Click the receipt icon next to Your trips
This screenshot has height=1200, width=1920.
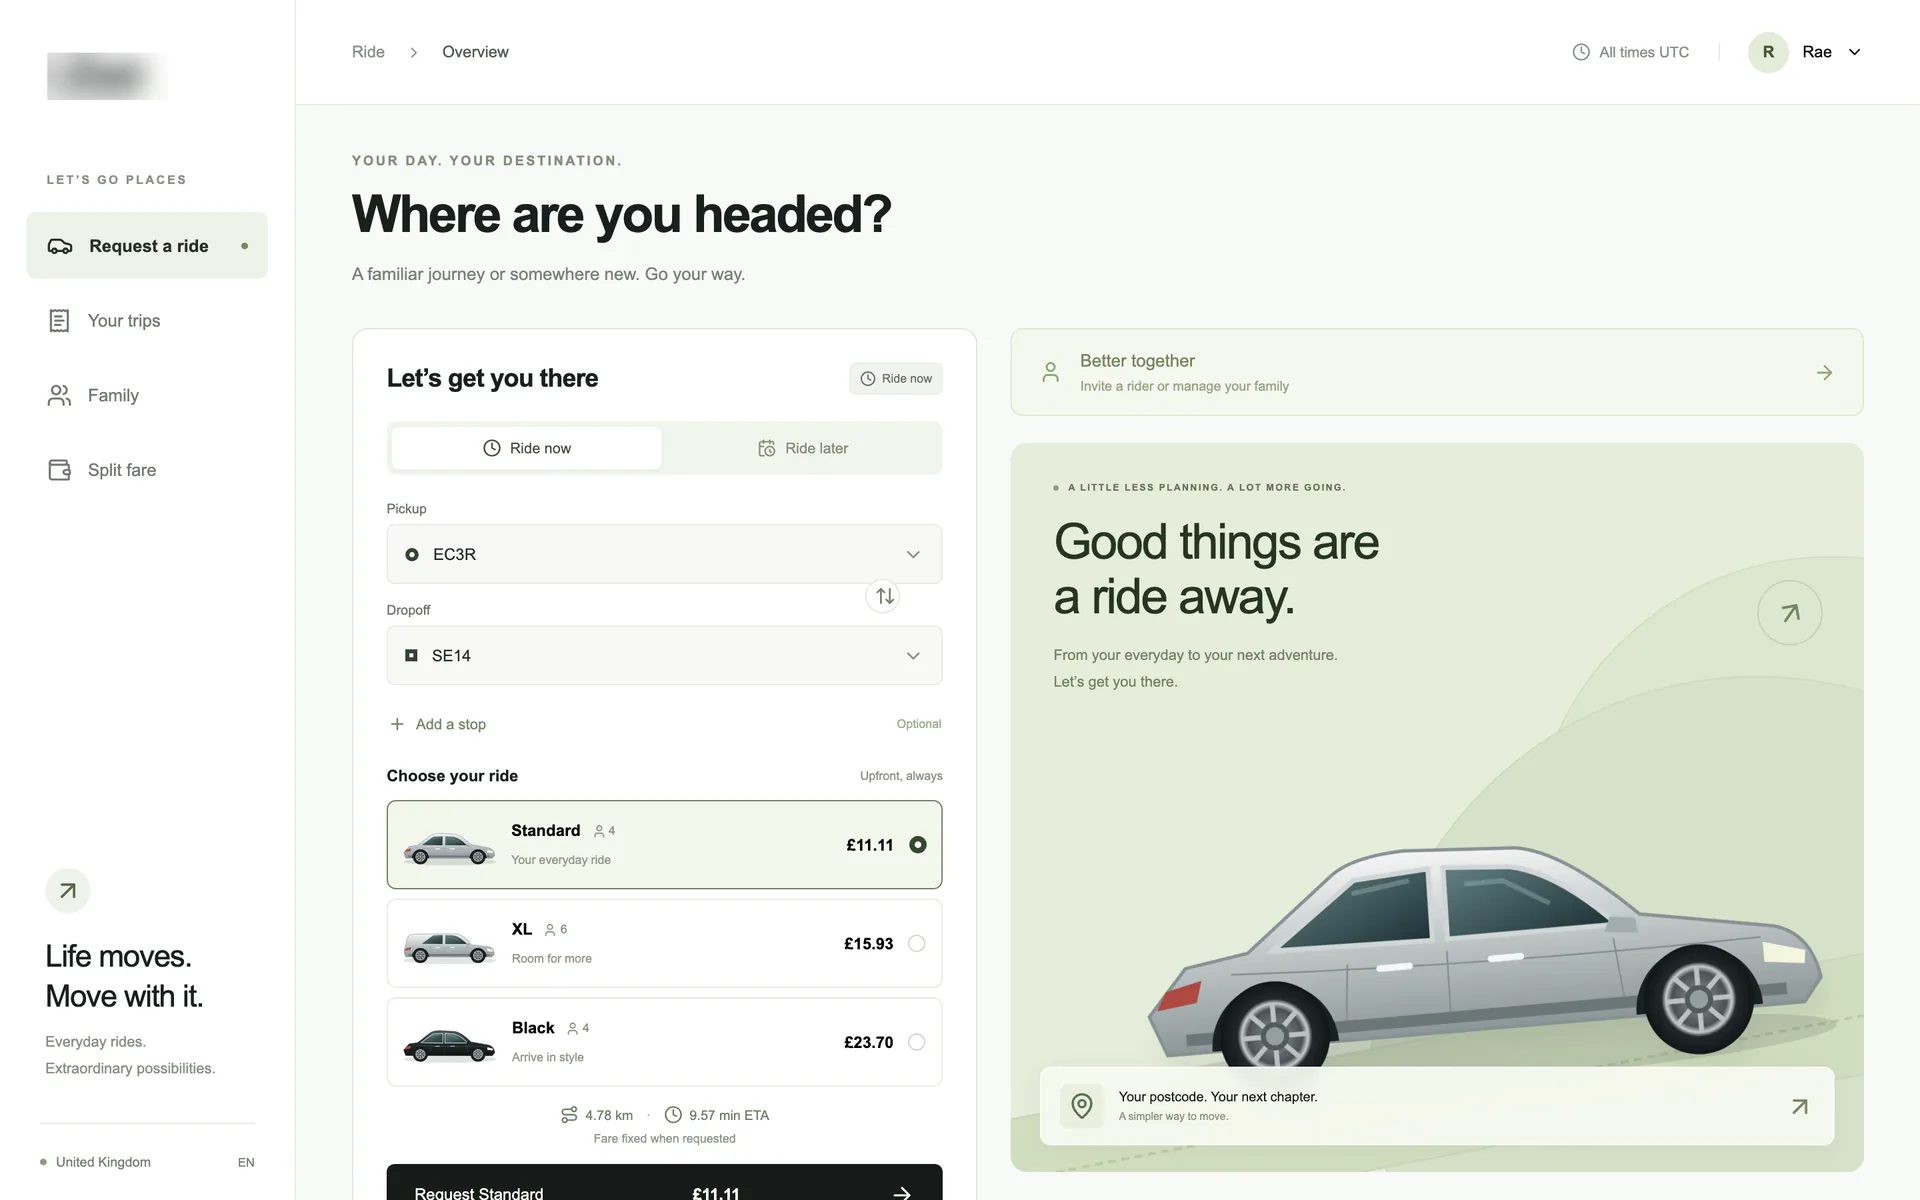click(59, 321)
